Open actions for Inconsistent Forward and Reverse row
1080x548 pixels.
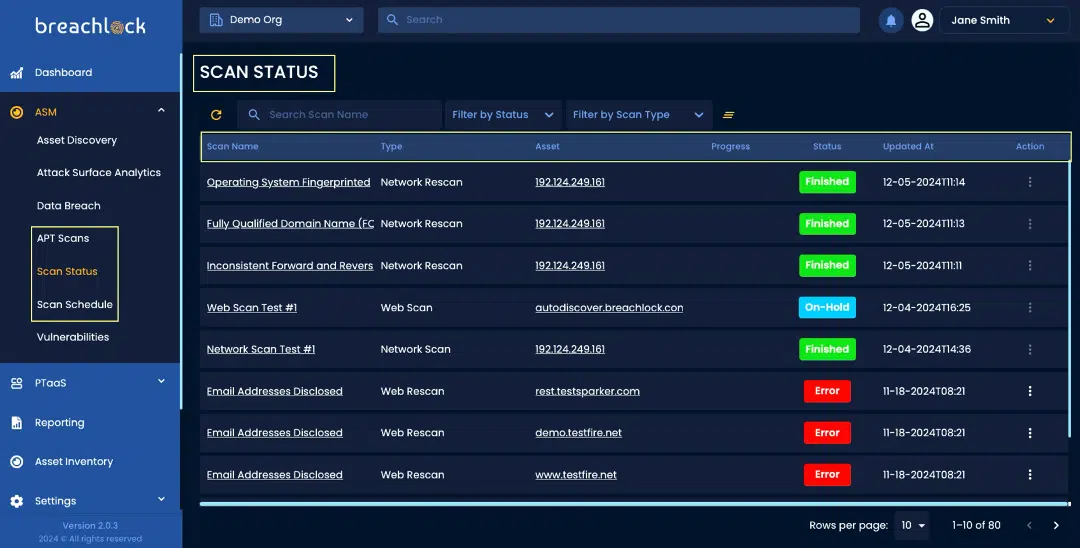pos(1030,265)
